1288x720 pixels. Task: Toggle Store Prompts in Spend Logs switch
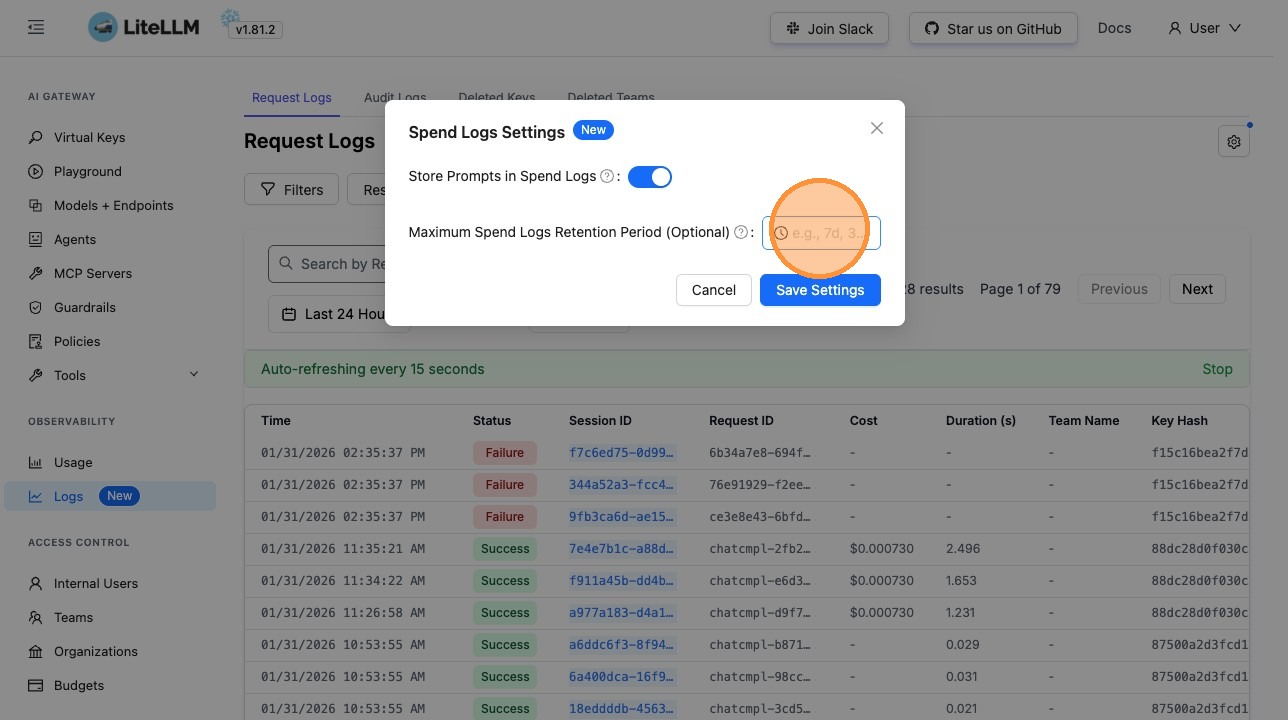(x=649, y=177)
